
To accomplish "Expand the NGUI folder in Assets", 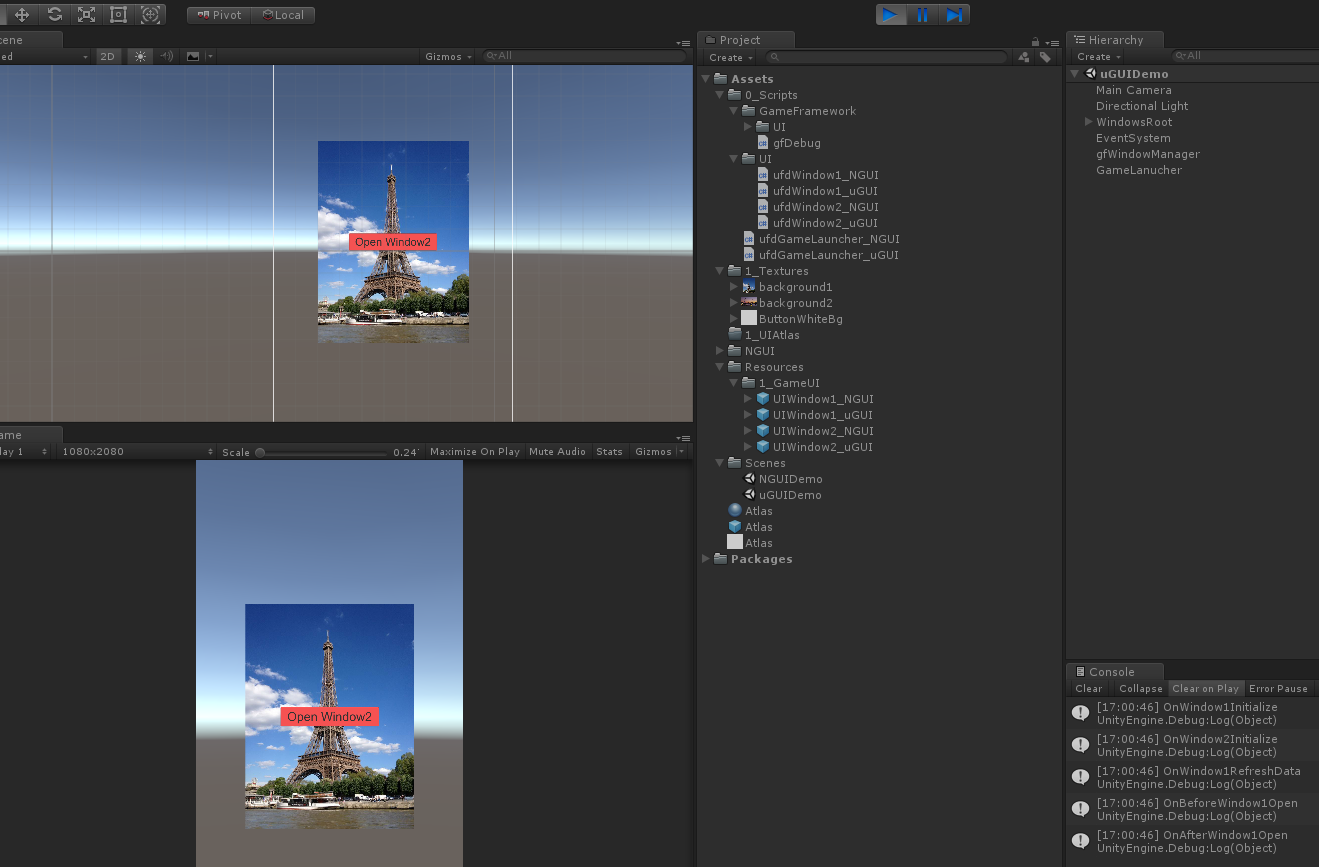I will [720, 351].
